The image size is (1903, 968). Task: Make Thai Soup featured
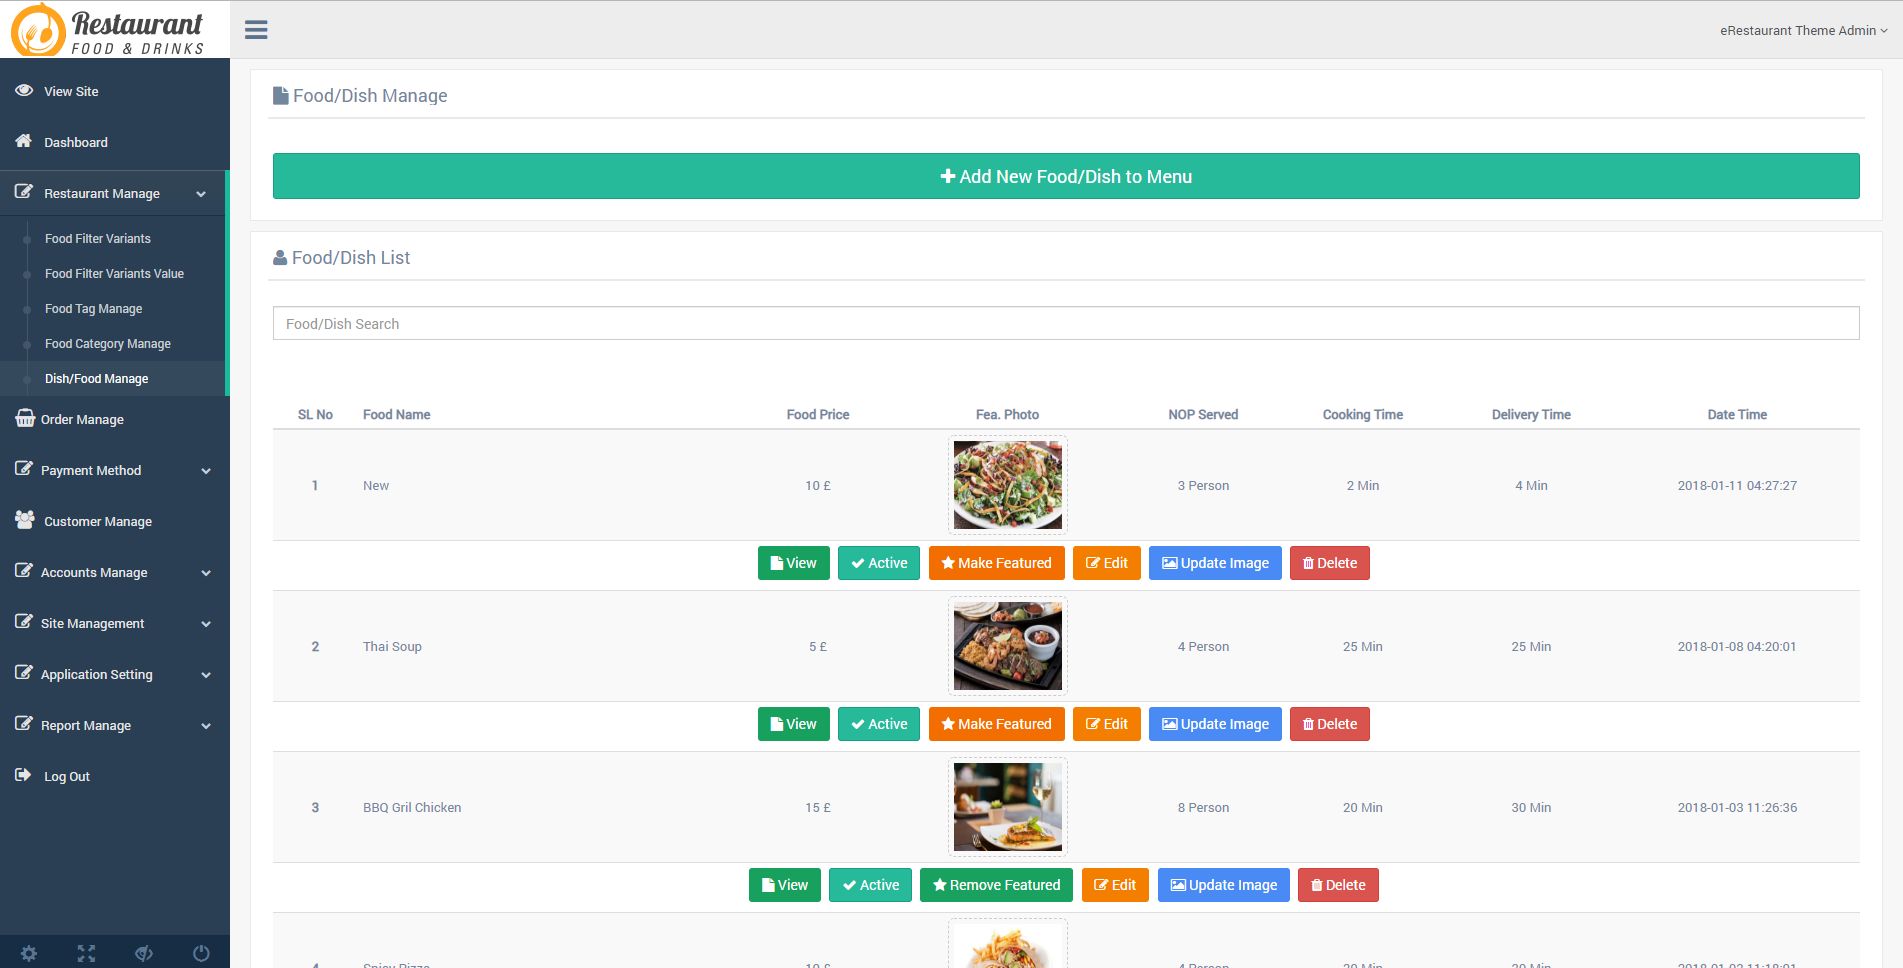pos(996,724)
